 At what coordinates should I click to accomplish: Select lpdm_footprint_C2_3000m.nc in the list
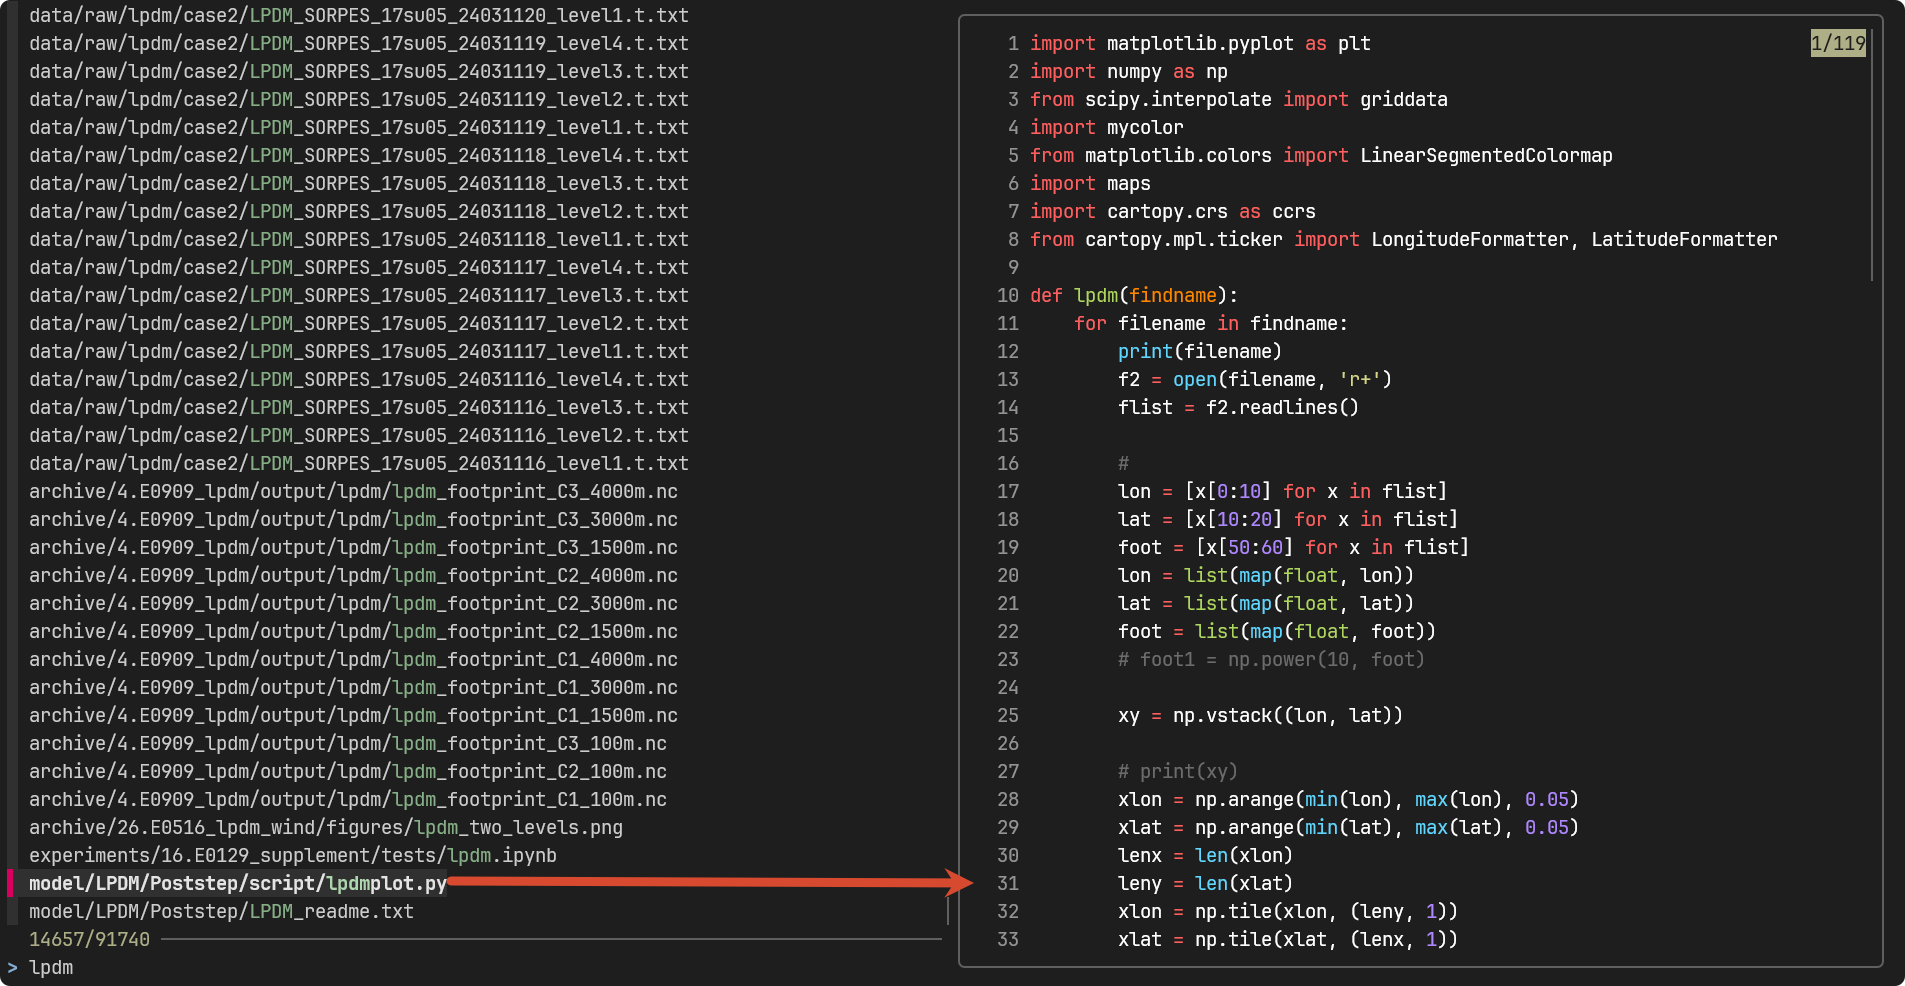point(353,603)
